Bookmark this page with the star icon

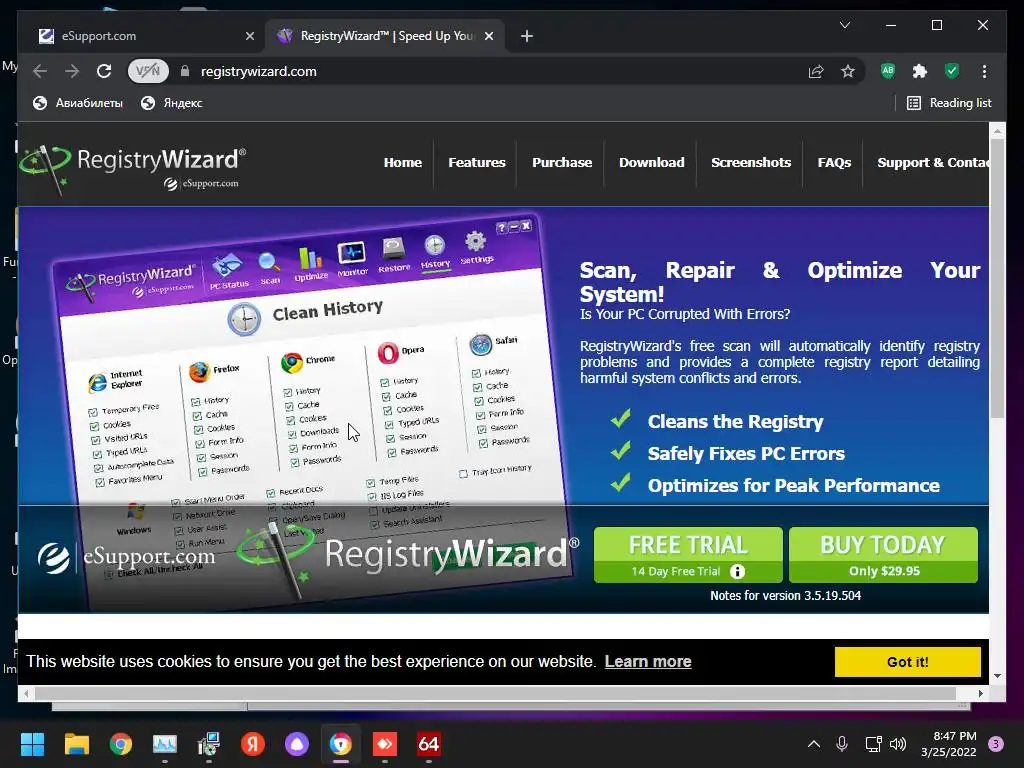coord(848,71)
